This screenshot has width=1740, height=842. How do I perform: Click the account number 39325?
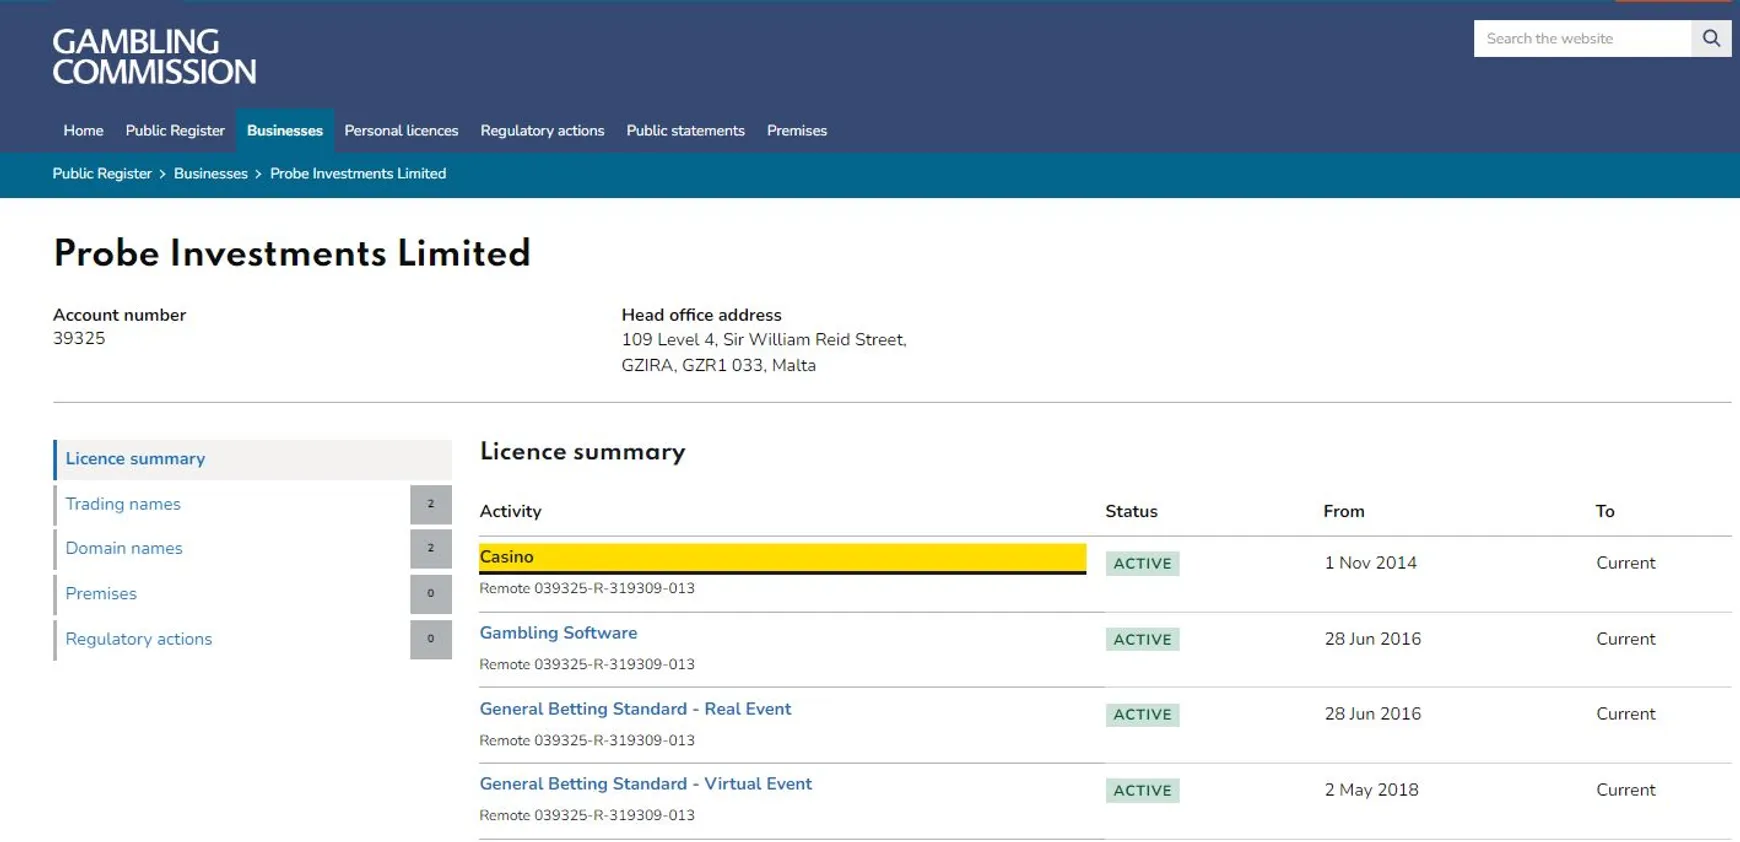point(79,339)
